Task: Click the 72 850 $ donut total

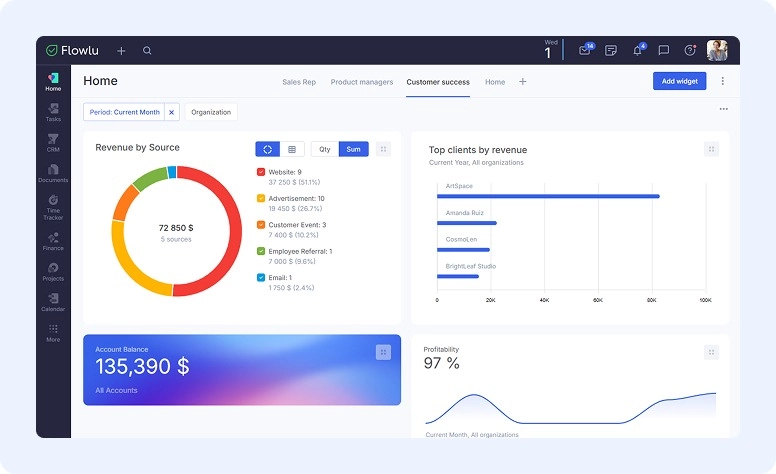Action: [x=176, y=228]
